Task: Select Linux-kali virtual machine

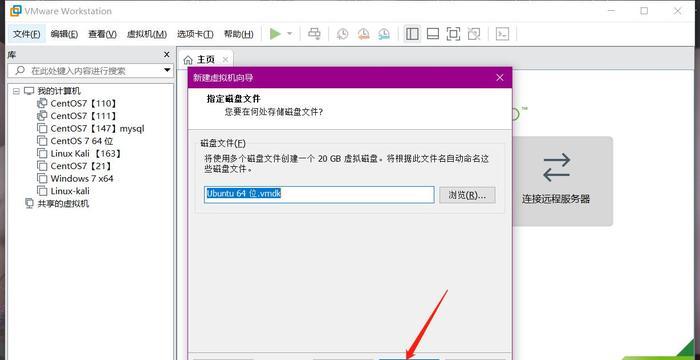Action: click(70, 191)
